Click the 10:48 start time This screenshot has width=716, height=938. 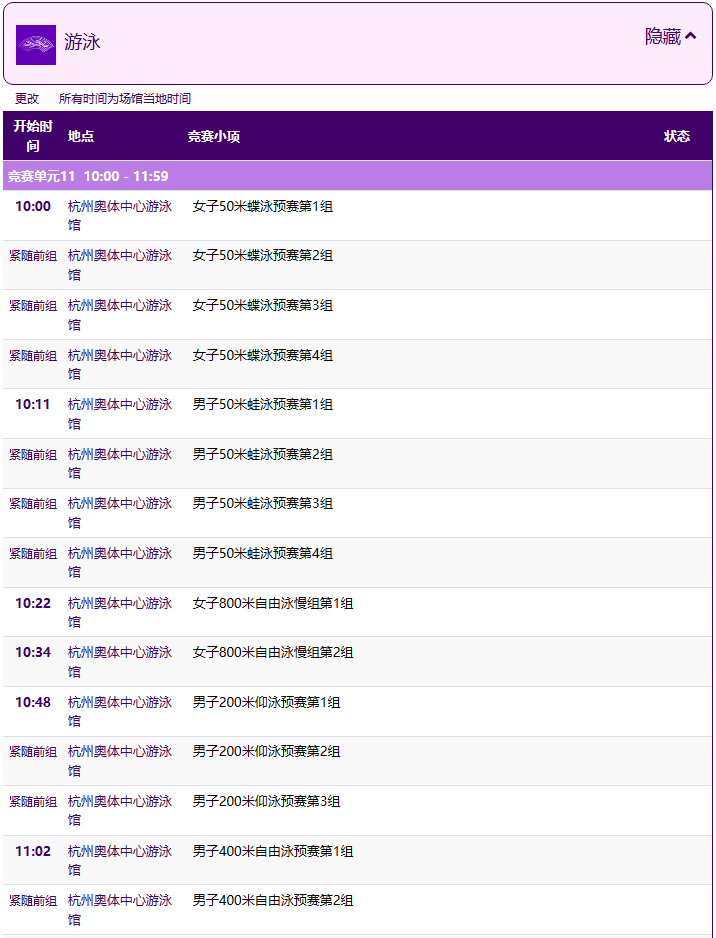[33, 702]
